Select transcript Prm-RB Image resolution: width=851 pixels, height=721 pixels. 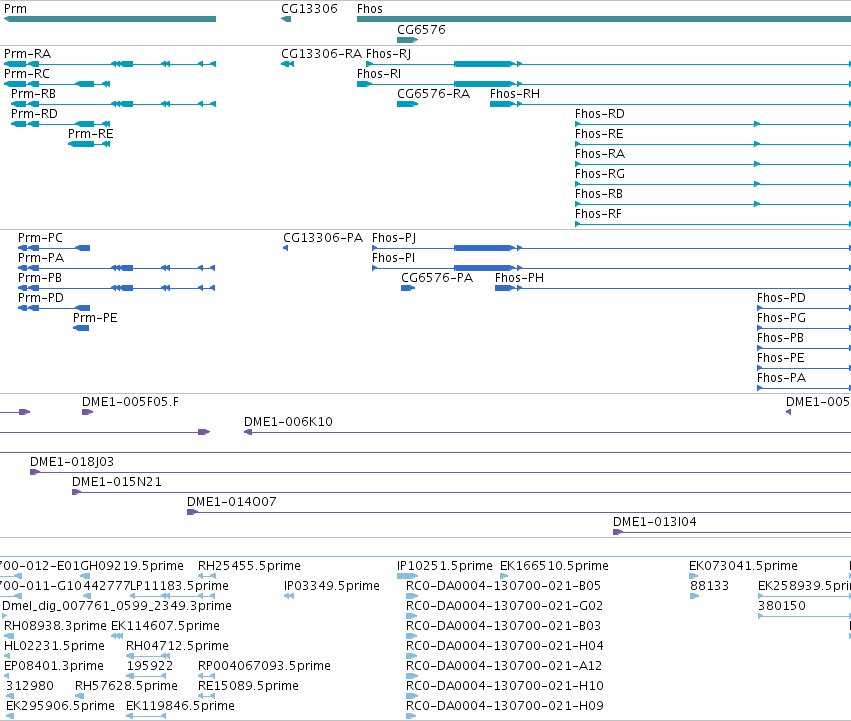pyautogui.click(x=113, y=104)
